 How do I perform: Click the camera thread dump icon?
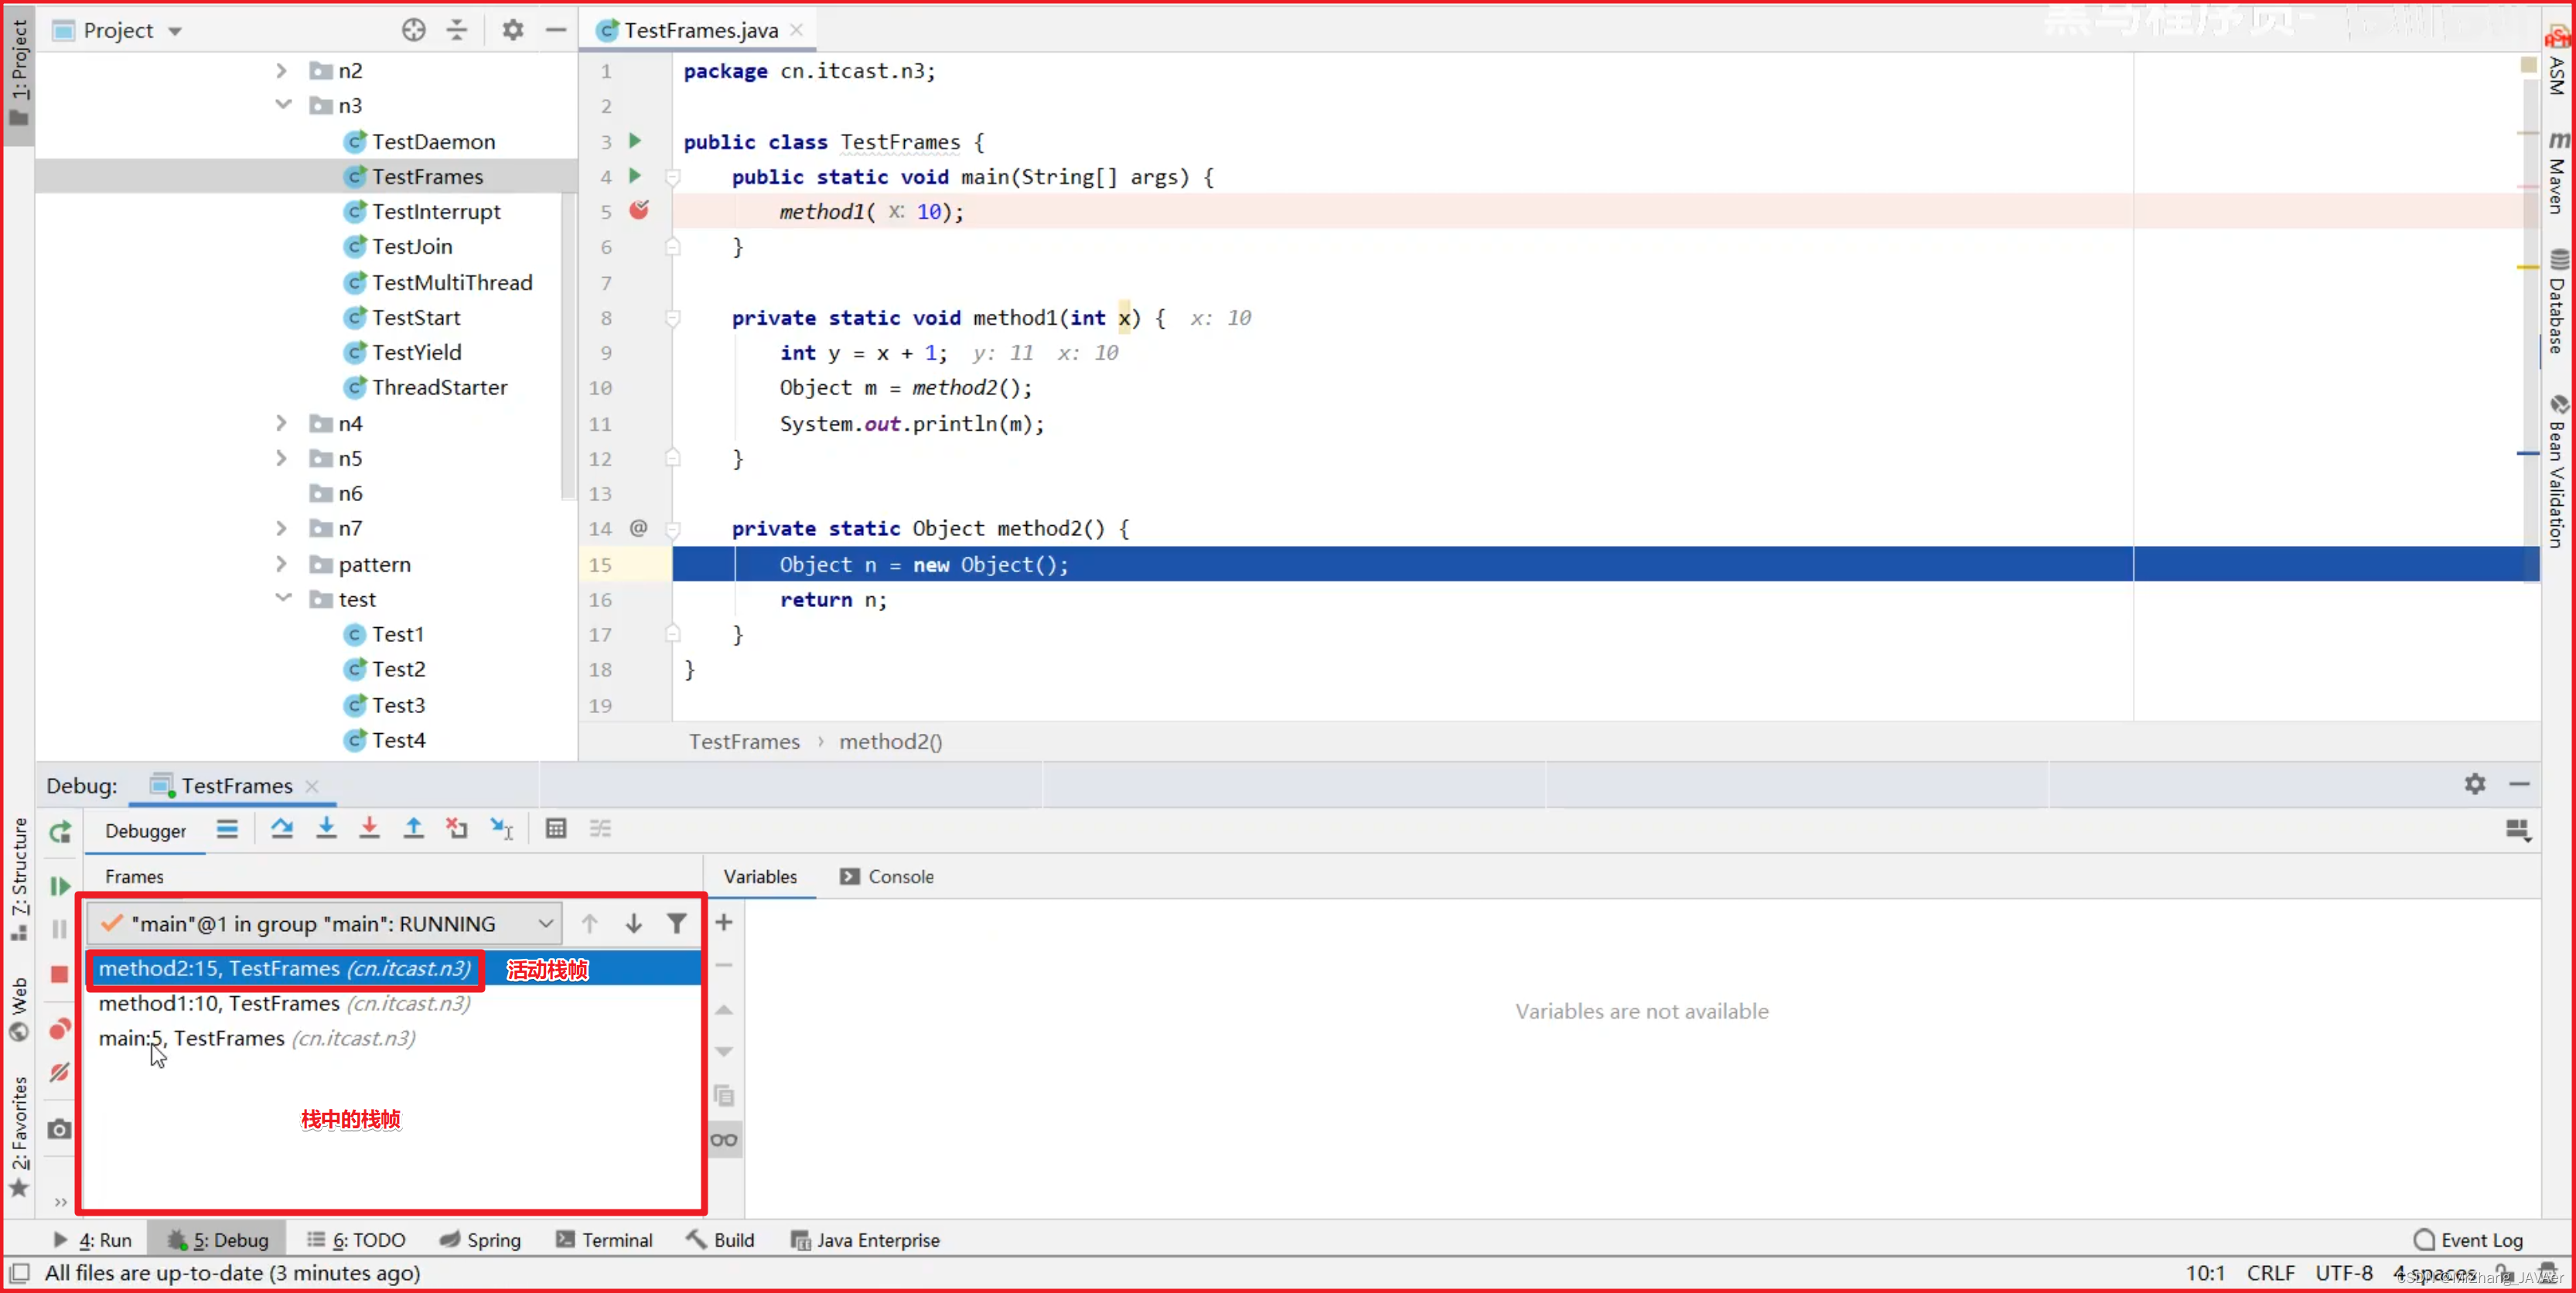coord(60,1129)
